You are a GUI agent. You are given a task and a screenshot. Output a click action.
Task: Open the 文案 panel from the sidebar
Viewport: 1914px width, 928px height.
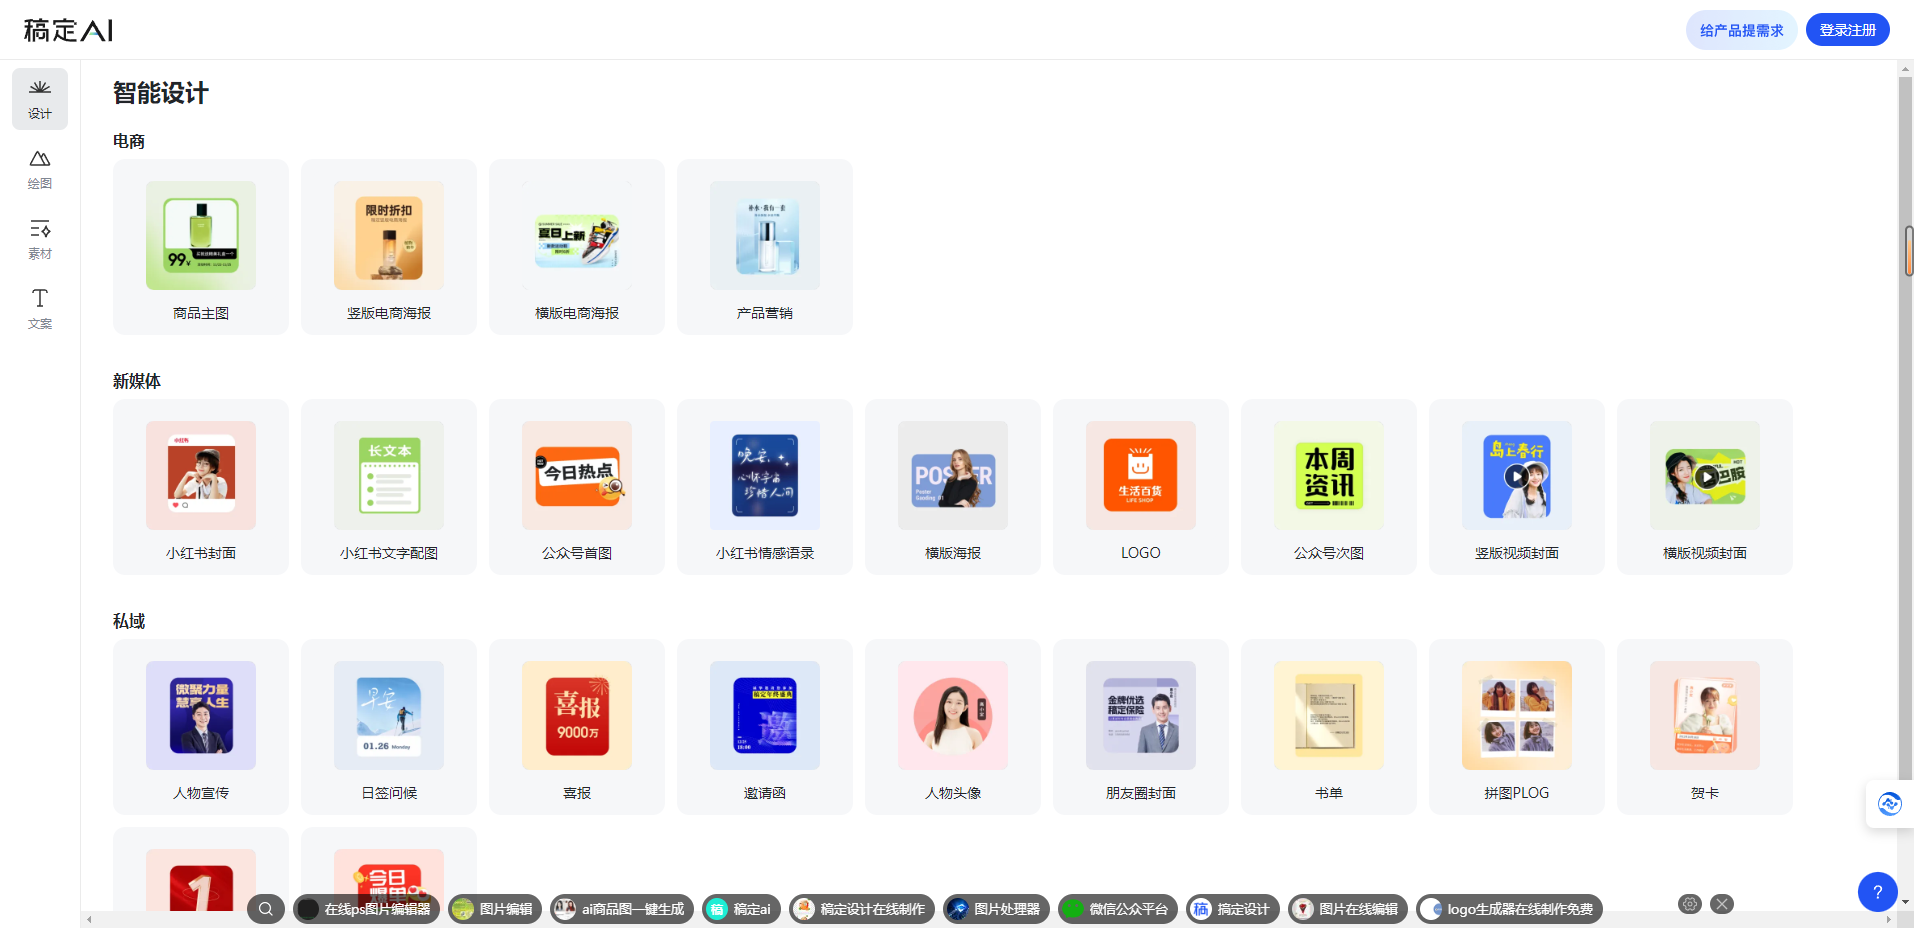click(39, 308)
